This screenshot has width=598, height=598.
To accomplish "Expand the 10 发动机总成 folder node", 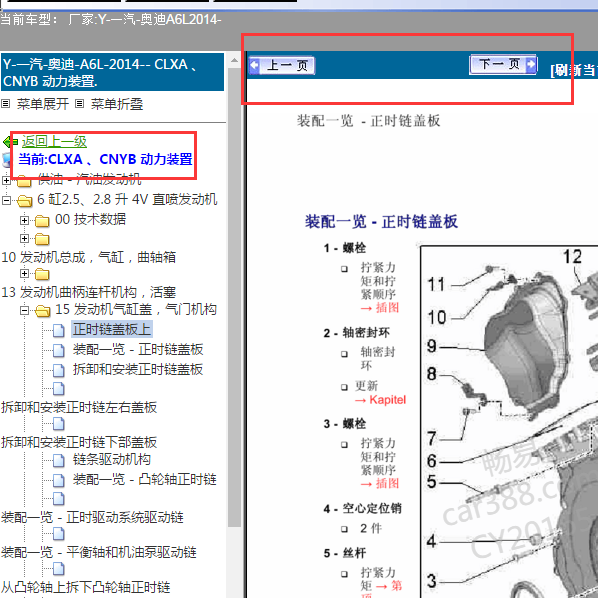I will tap(24, 239).
